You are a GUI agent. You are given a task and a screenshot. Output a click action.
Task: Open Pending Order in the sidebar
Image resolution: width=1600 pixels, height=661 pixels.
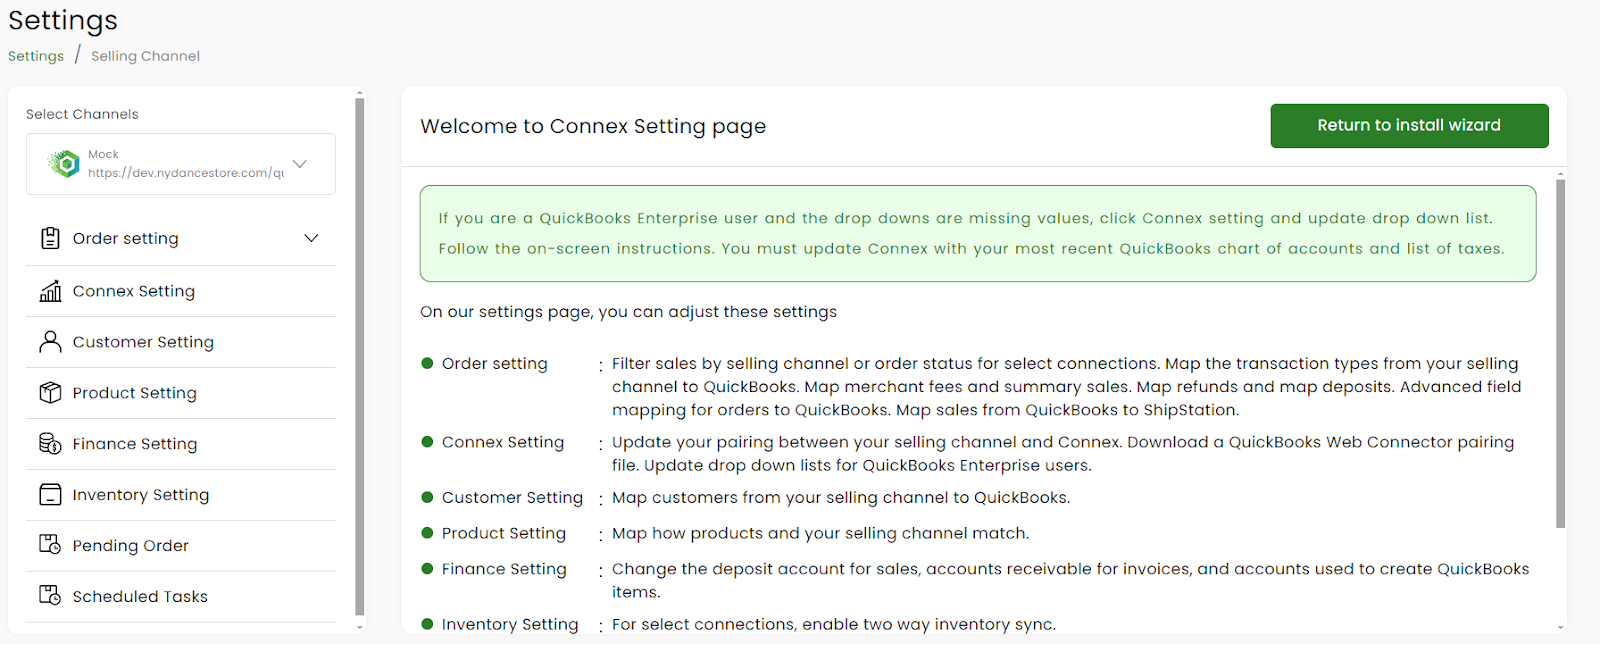pos(181,545)
